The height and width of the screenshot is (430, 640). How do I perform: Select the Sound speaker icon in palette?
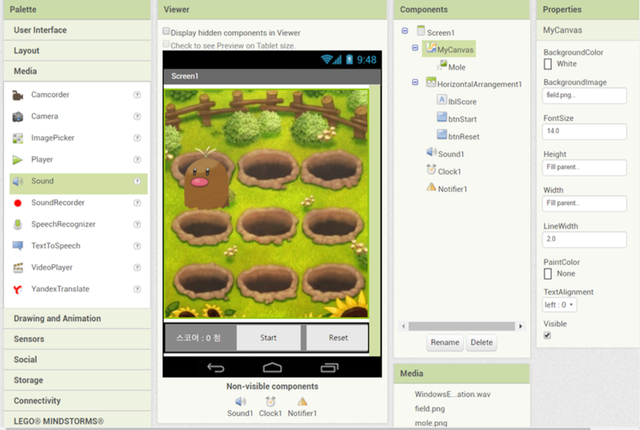tap(18, 182)
